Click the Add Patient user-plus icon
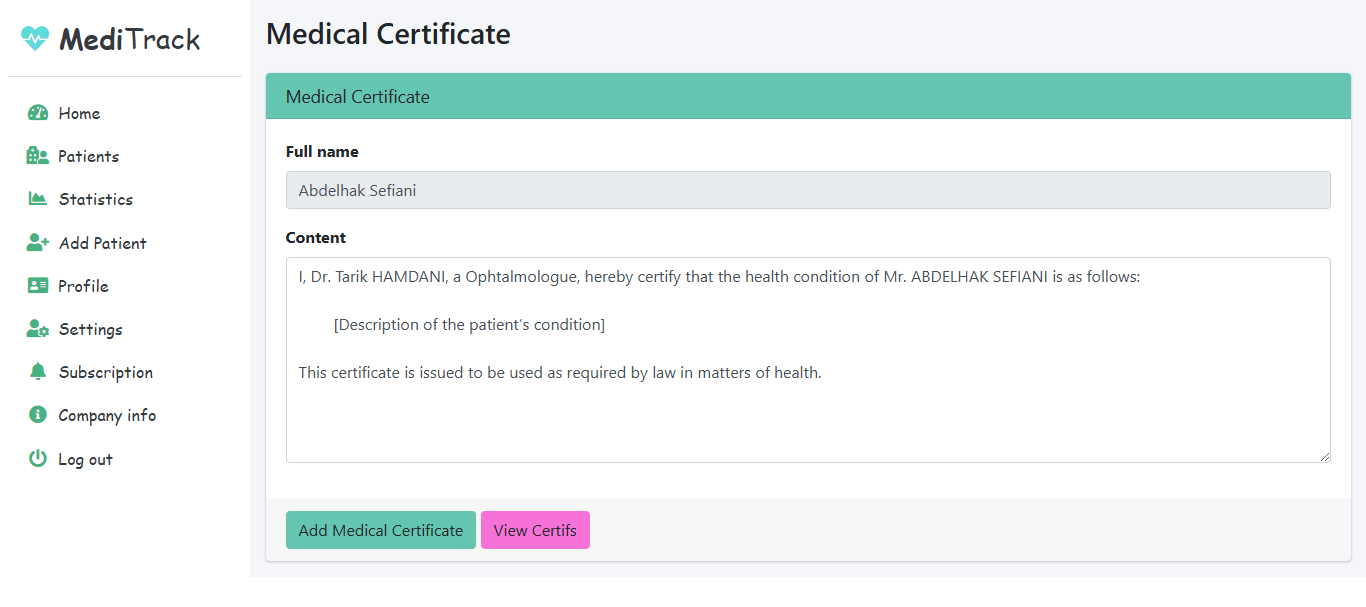Image resolution: width=1366 pixels, height=607 pixels. point(38,243)
